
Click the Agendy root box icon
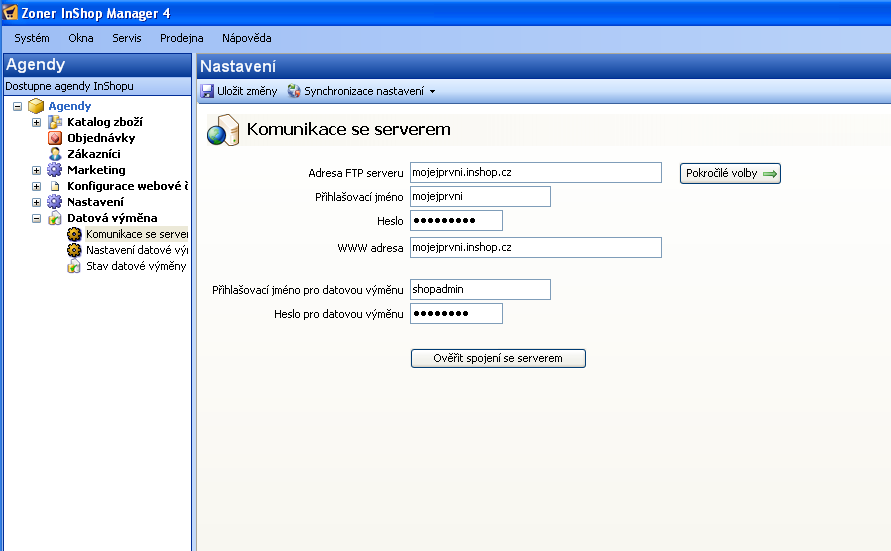[36, 106]
